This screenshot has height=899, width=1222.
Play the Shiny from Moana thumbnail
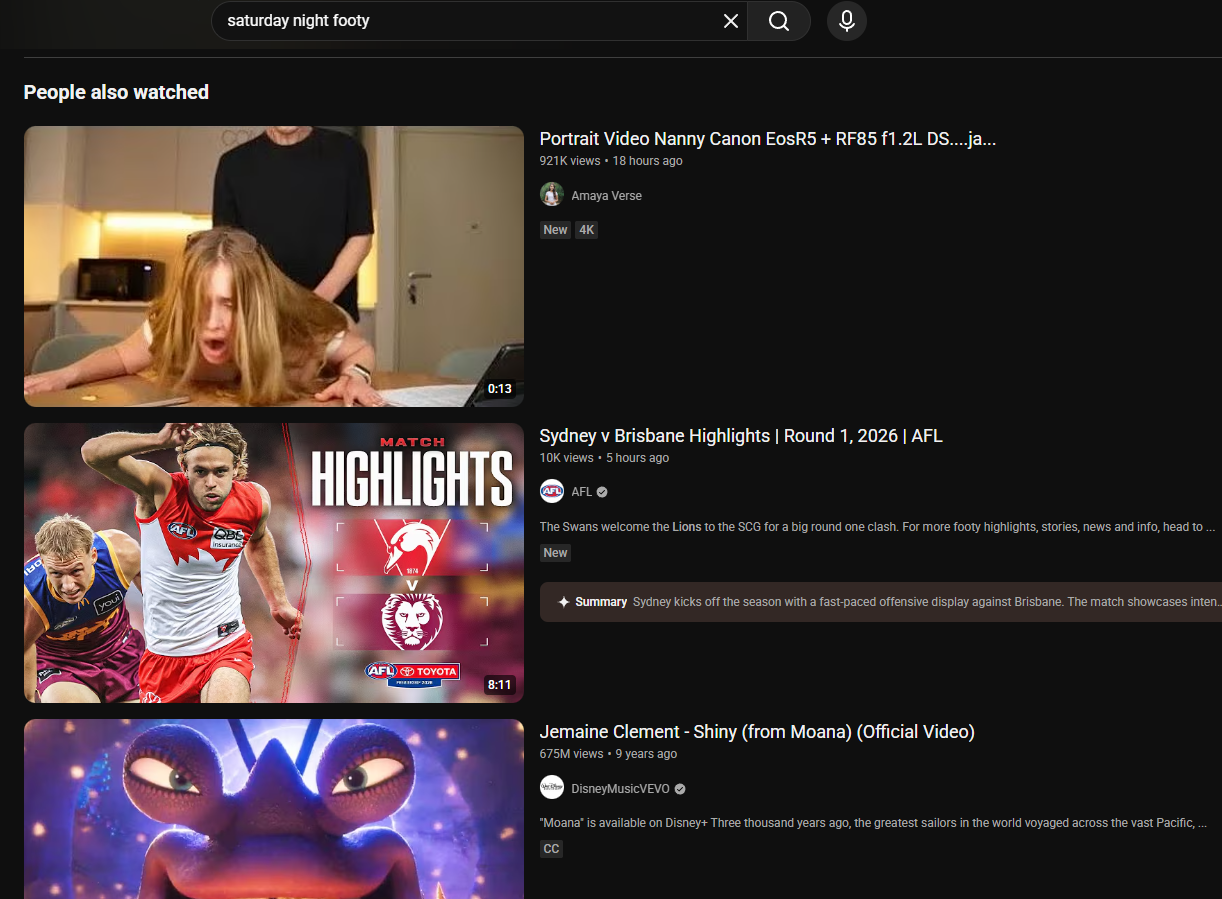coord(273,808)
